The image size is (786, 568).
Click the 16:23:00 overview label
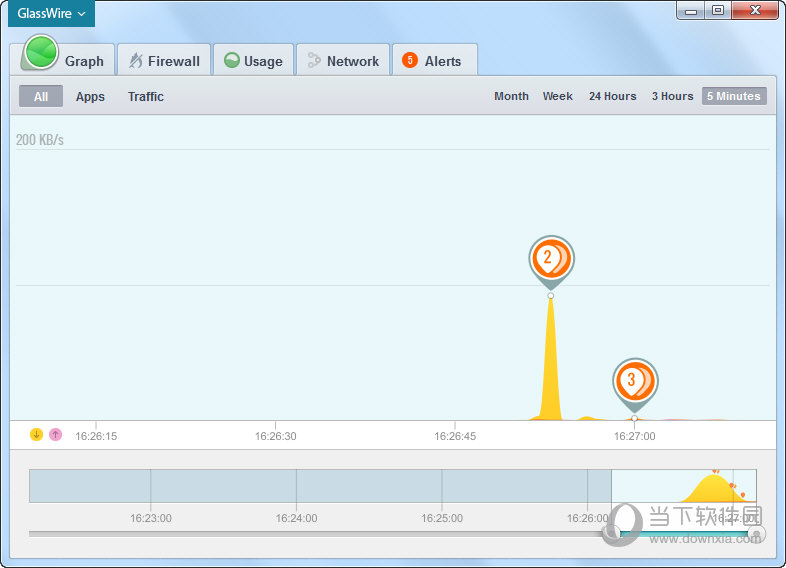[151, 518]
